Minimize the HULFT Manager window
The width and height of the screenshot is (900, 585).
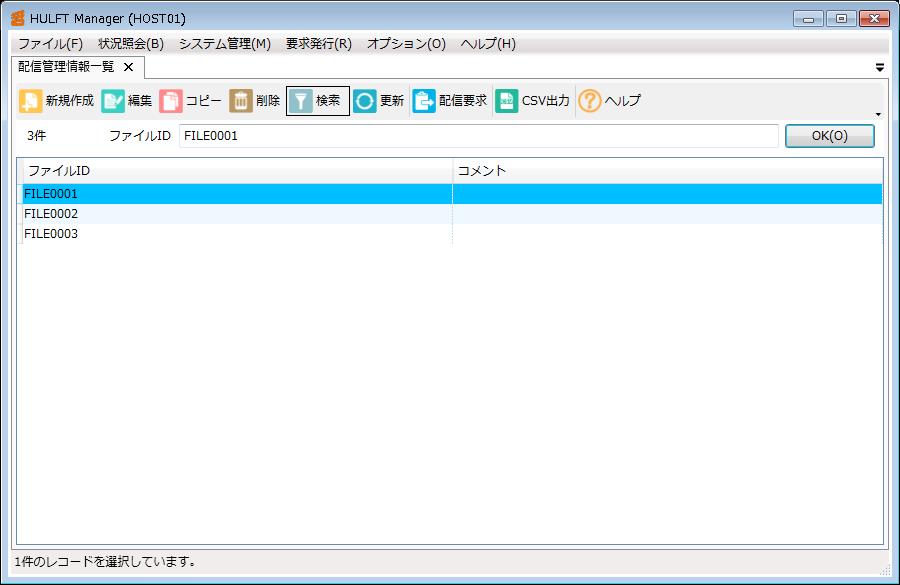coord(808,19)
